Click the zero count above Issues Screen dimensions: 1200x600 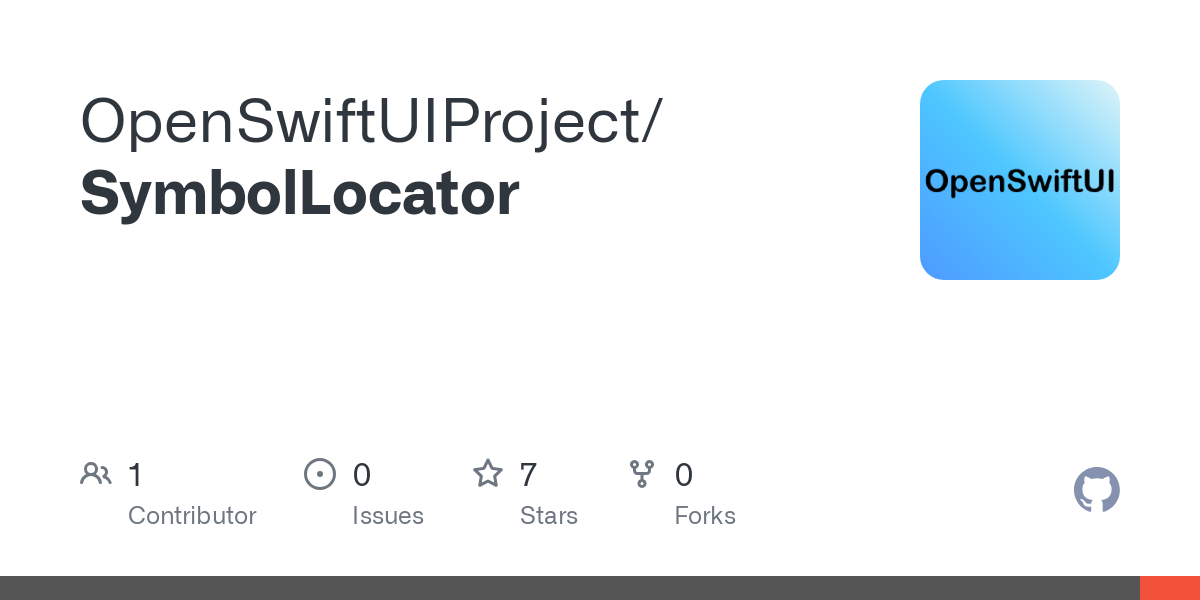362,475
